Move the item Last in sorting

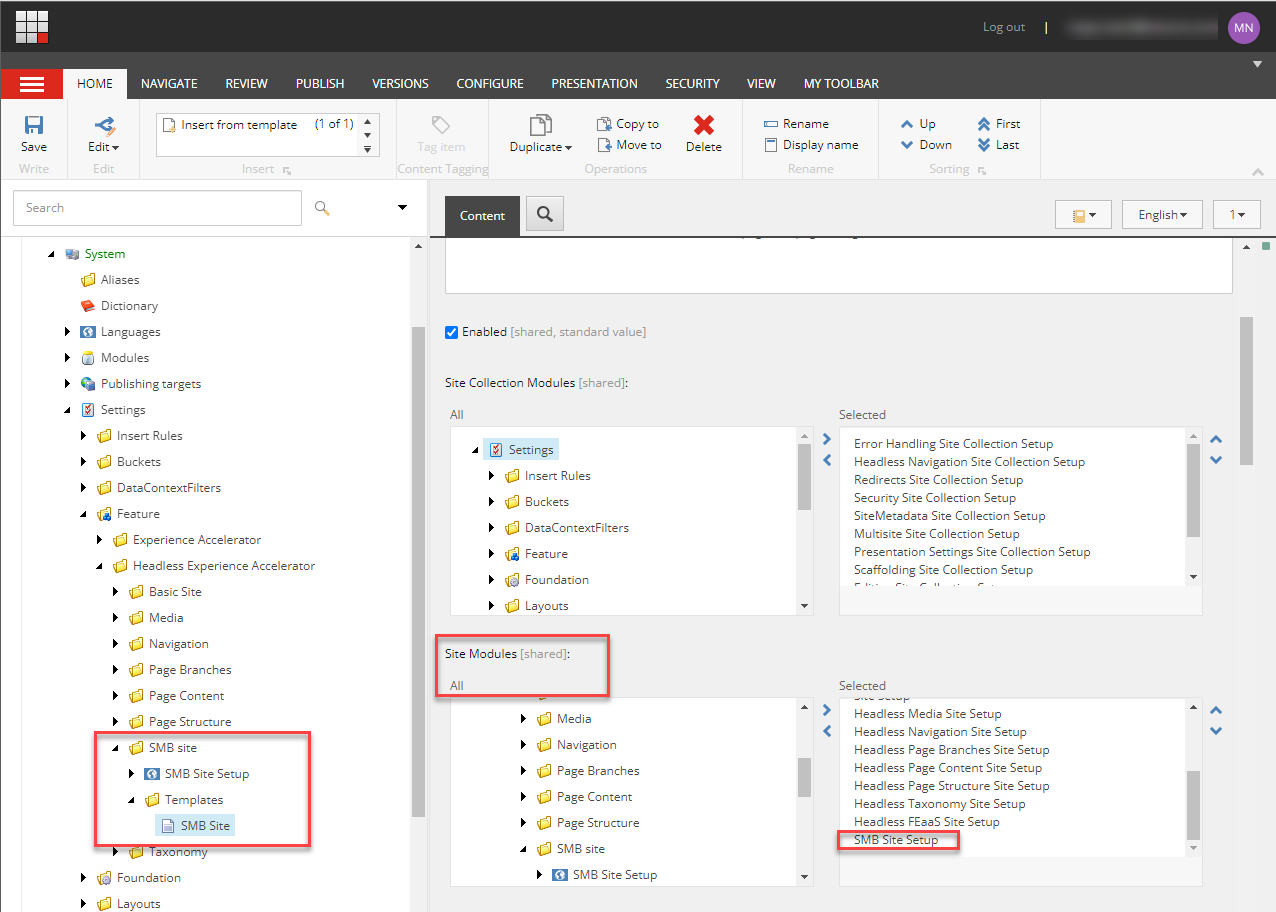pos(998,145)
